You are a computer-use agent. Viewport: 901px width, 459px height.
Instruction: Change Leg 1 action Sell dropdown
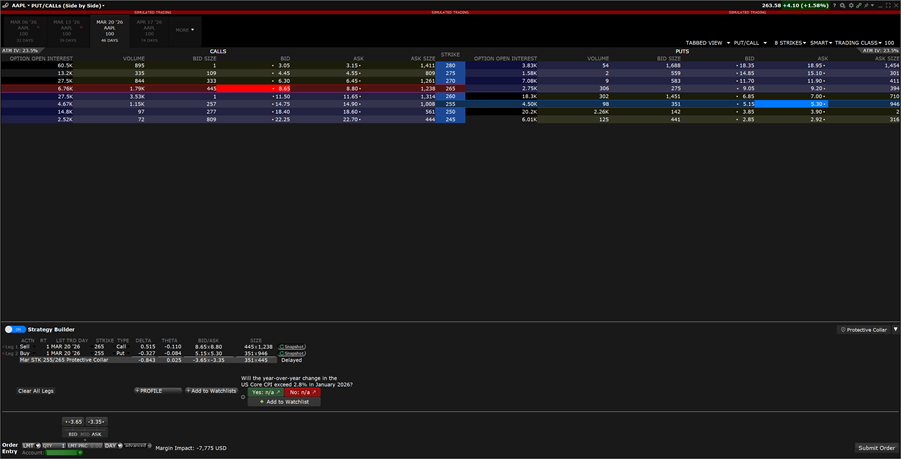pos(27,346)
